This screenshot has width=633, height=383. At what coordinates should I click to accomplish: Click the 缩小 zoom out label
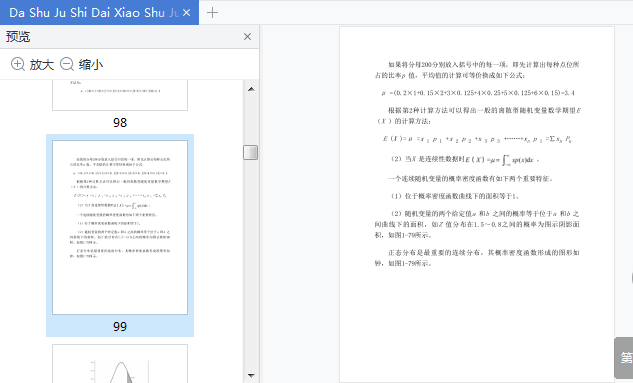click(91, 65)
